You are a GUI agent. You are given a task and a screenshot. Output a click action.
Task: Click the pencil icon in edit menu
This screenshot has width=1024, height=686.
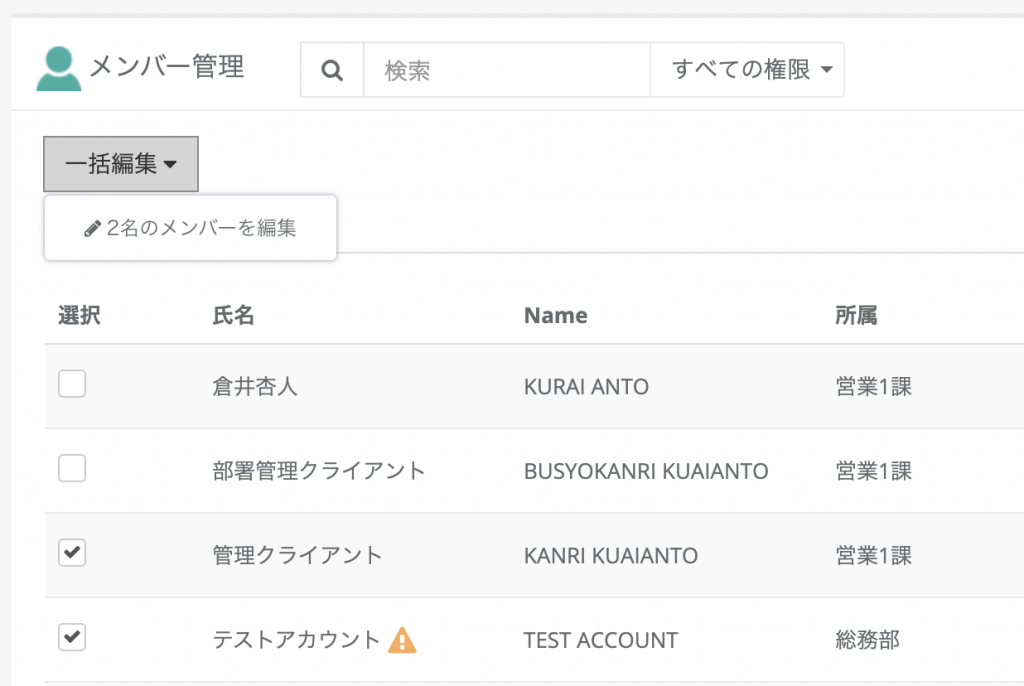pyautogui.click(x=93, y=229)
